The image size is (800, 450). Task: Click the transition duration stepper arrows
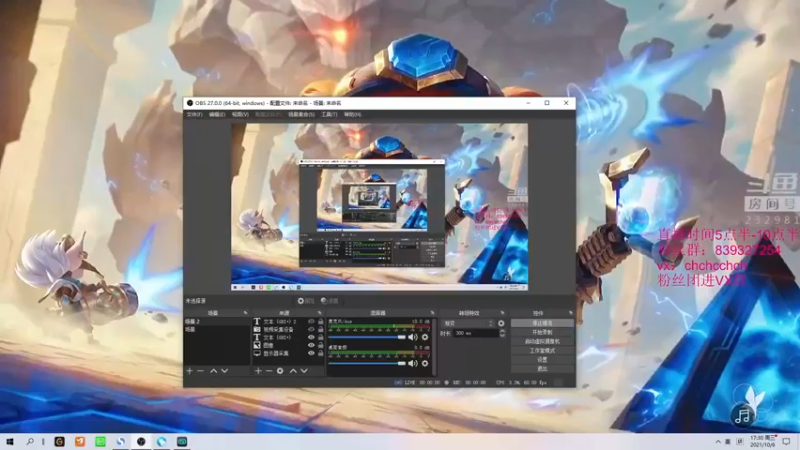502,333
